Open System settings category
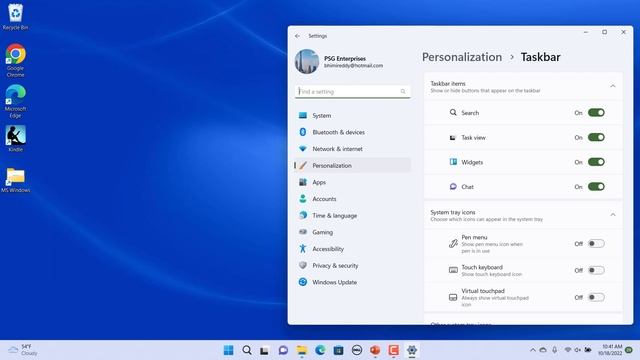The width and height of the screenshot is (640, 360). pyautogui.click(x=352, y=116)
